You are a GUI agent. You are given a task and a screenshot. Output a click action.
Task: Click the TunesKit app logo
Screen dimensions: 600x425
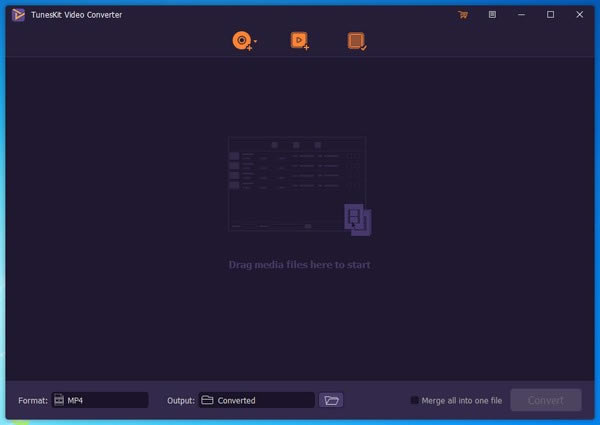pos(18,15)
